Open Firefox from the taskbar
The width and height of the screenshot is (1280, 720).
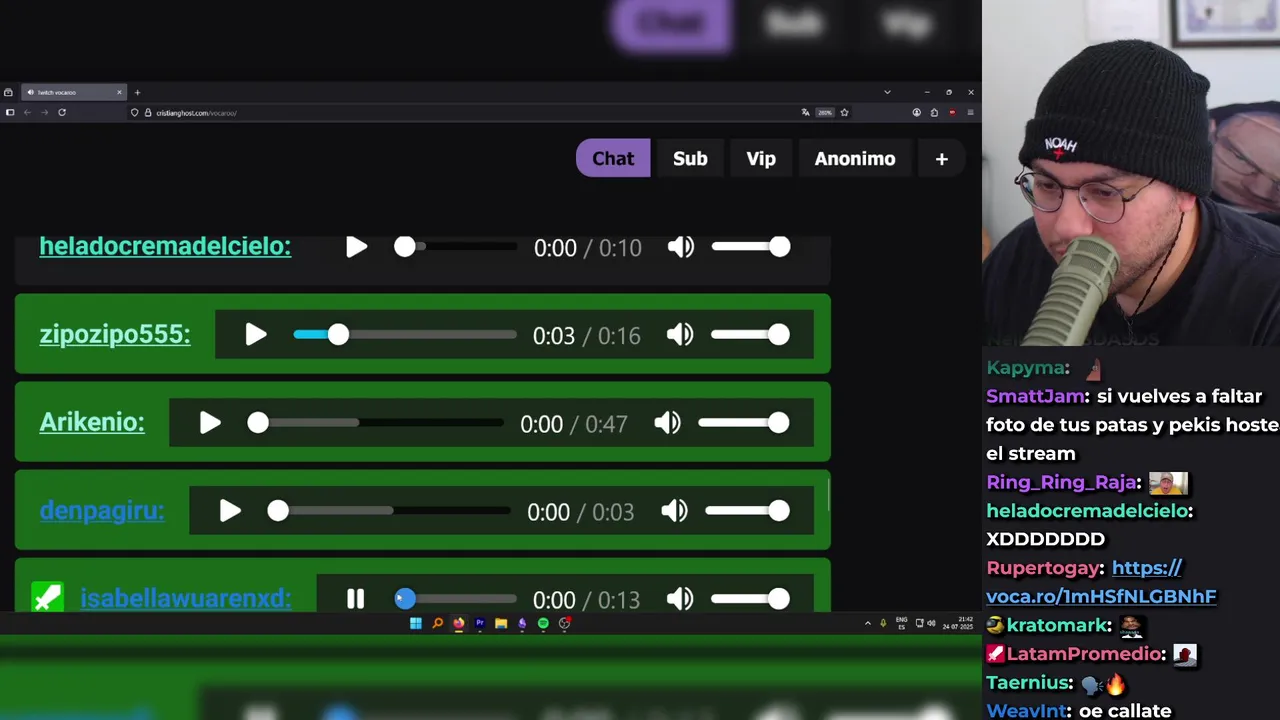coord(459,623)
